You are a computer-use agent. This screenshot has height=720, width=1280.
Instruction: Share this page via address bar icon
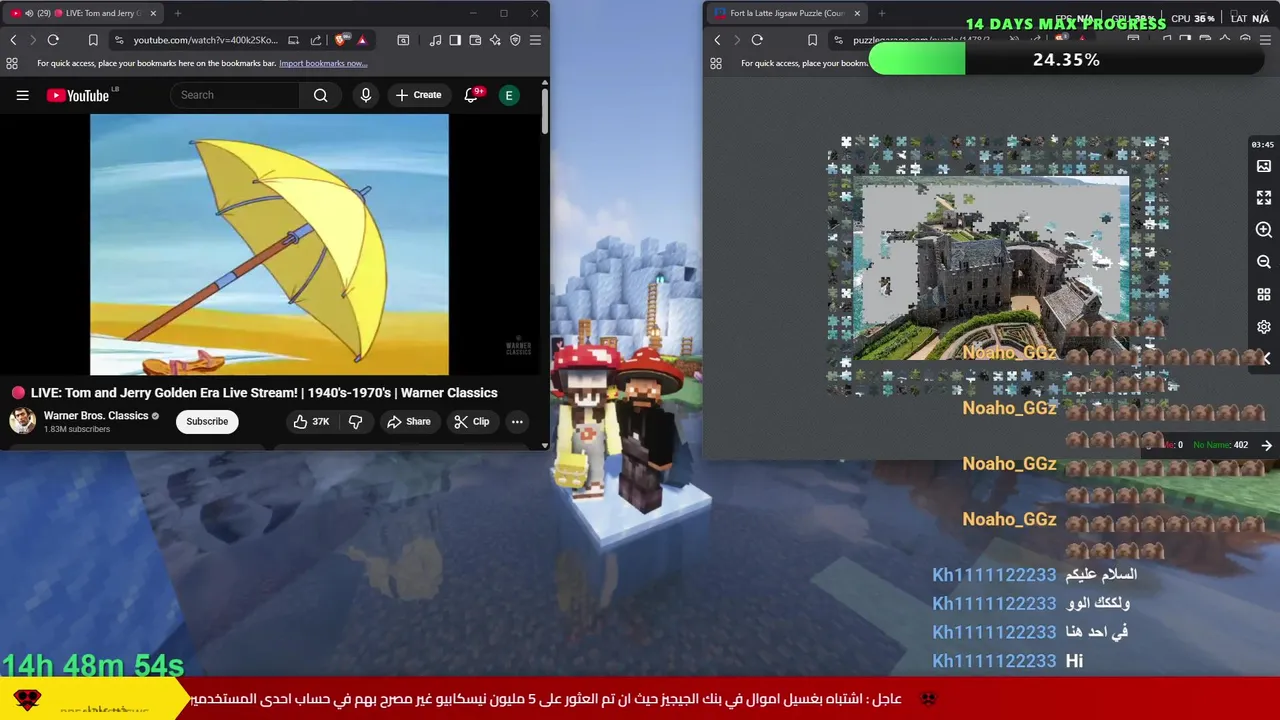(x=316, y=40)
